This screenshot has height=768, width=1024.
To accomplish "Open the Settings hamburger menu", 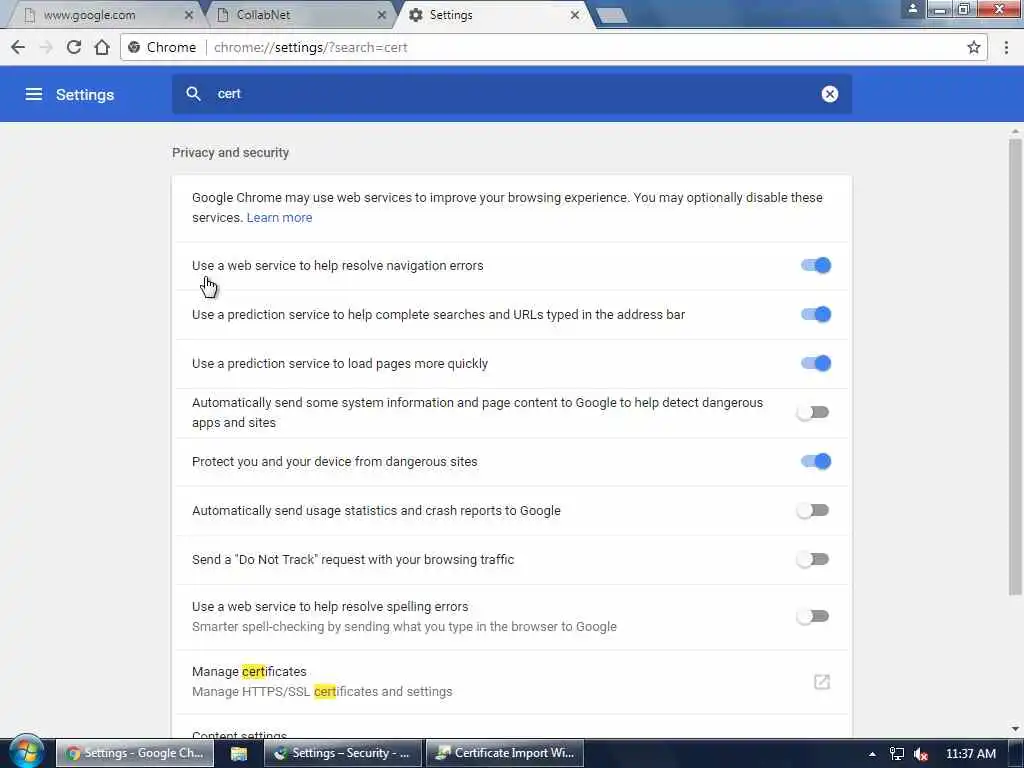I will (34, 94).
